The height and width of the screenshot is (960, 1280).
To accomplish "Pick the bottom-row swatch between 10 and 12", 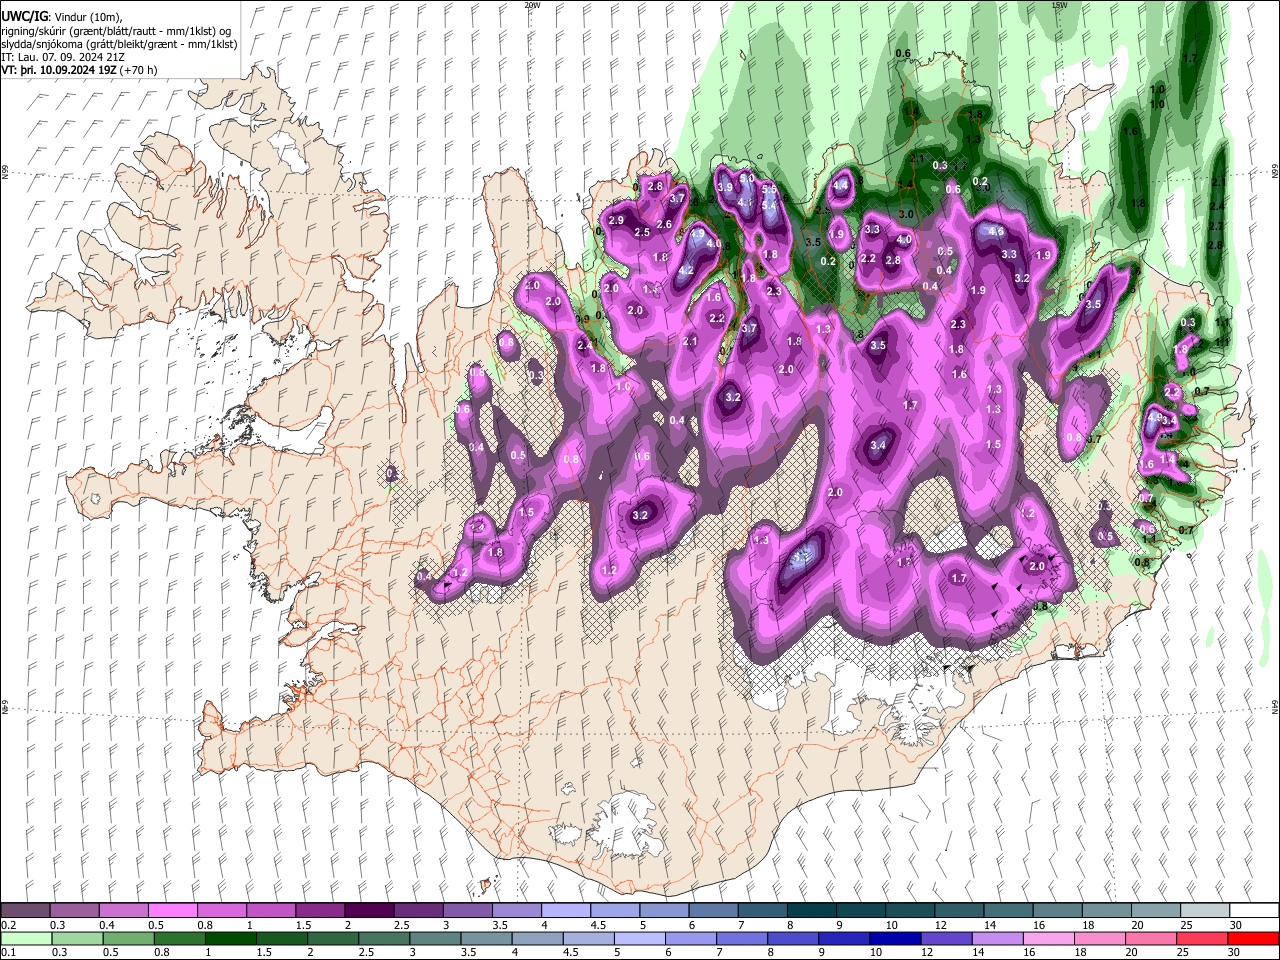I will (895, 938).
